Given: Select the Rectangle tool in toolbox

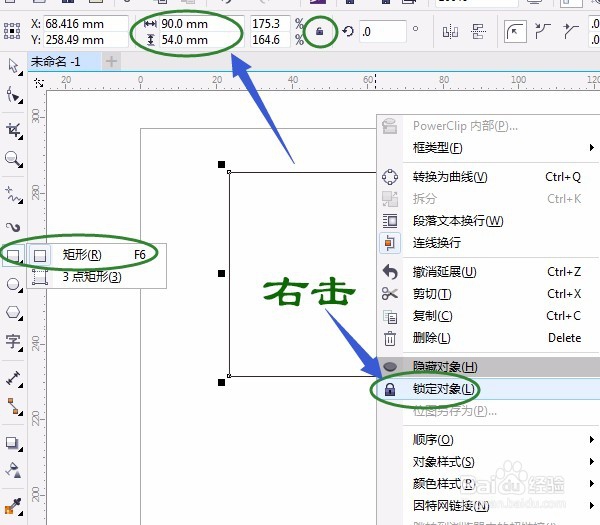Looking at the screenshot, I should (13, 256).
